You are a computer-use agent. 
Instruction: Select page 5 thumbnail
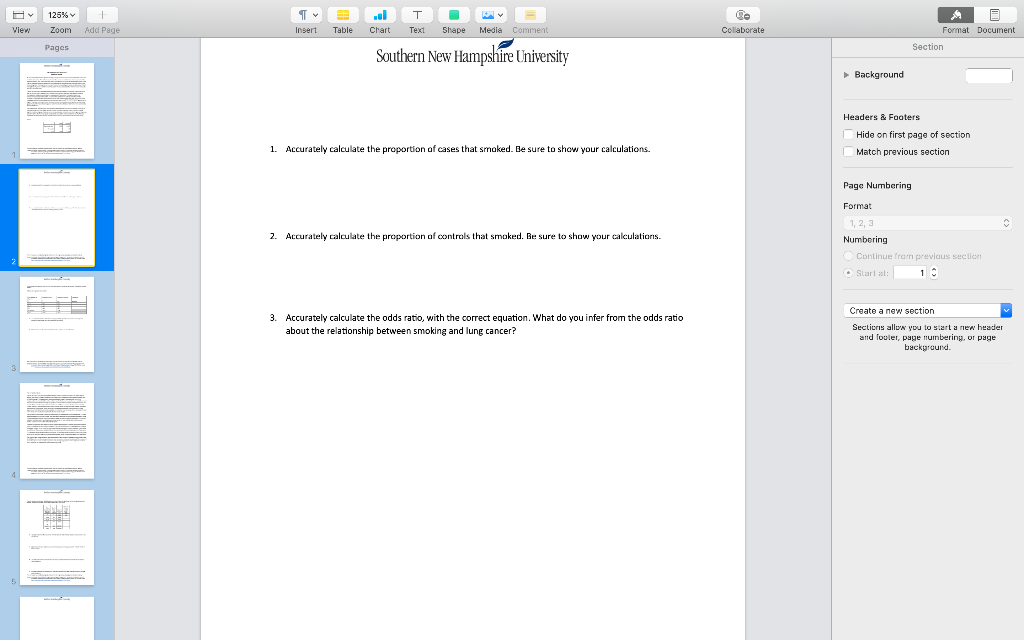click(x=57, y=537)
